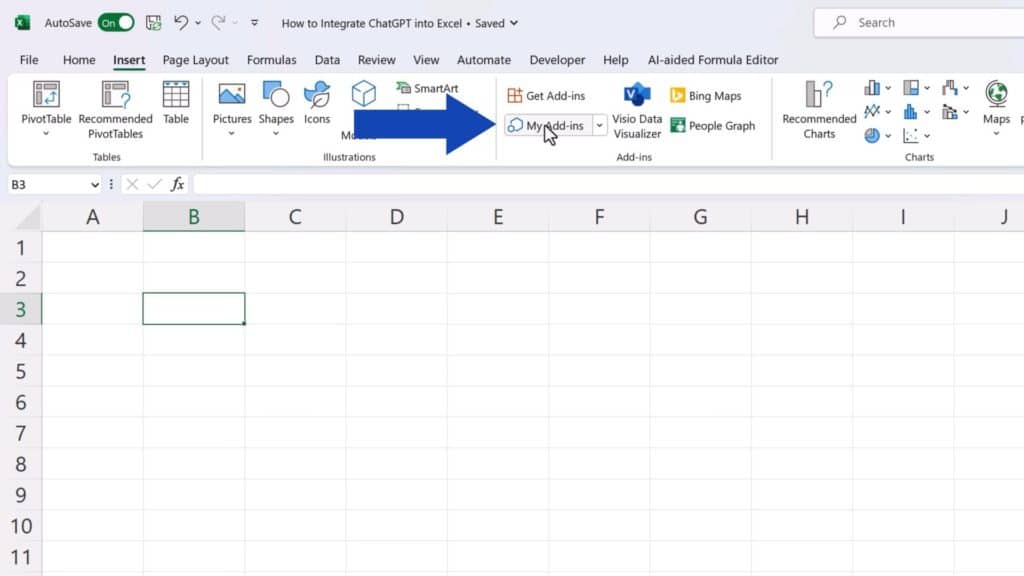Switch to the Developer tab
1024x576 pixels.
point(557,59)
